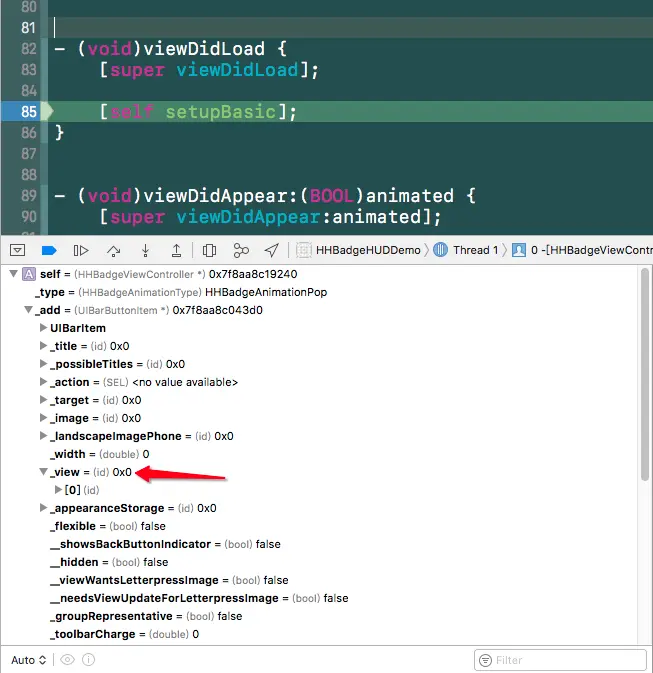
Task: Hide the debug area with the toggle icon
Action: 18,250
